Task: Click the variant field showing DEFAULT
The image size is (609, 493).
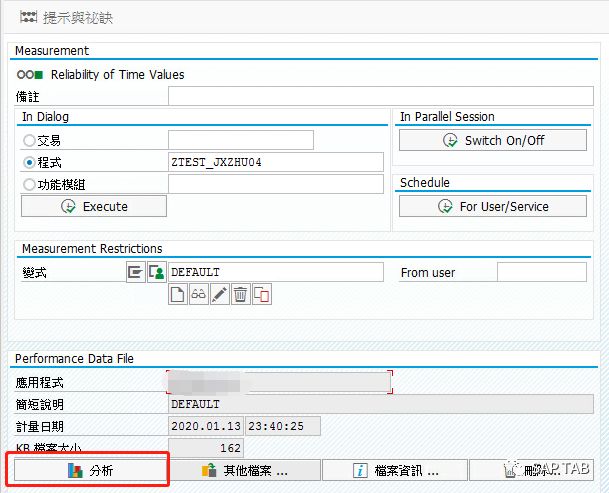Action: pyautogui.click(x=276, y=272)
